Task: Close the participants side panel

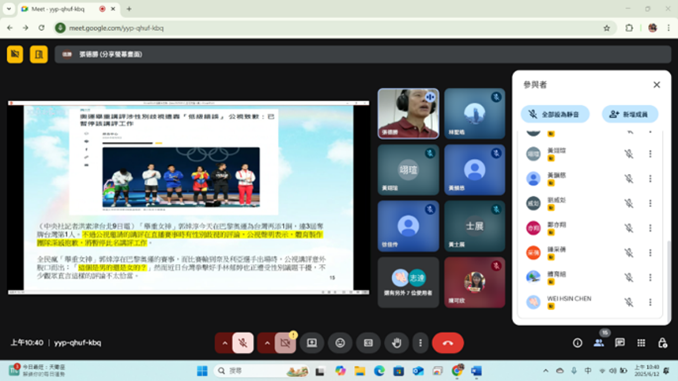Action: click(x=656, y=85)
